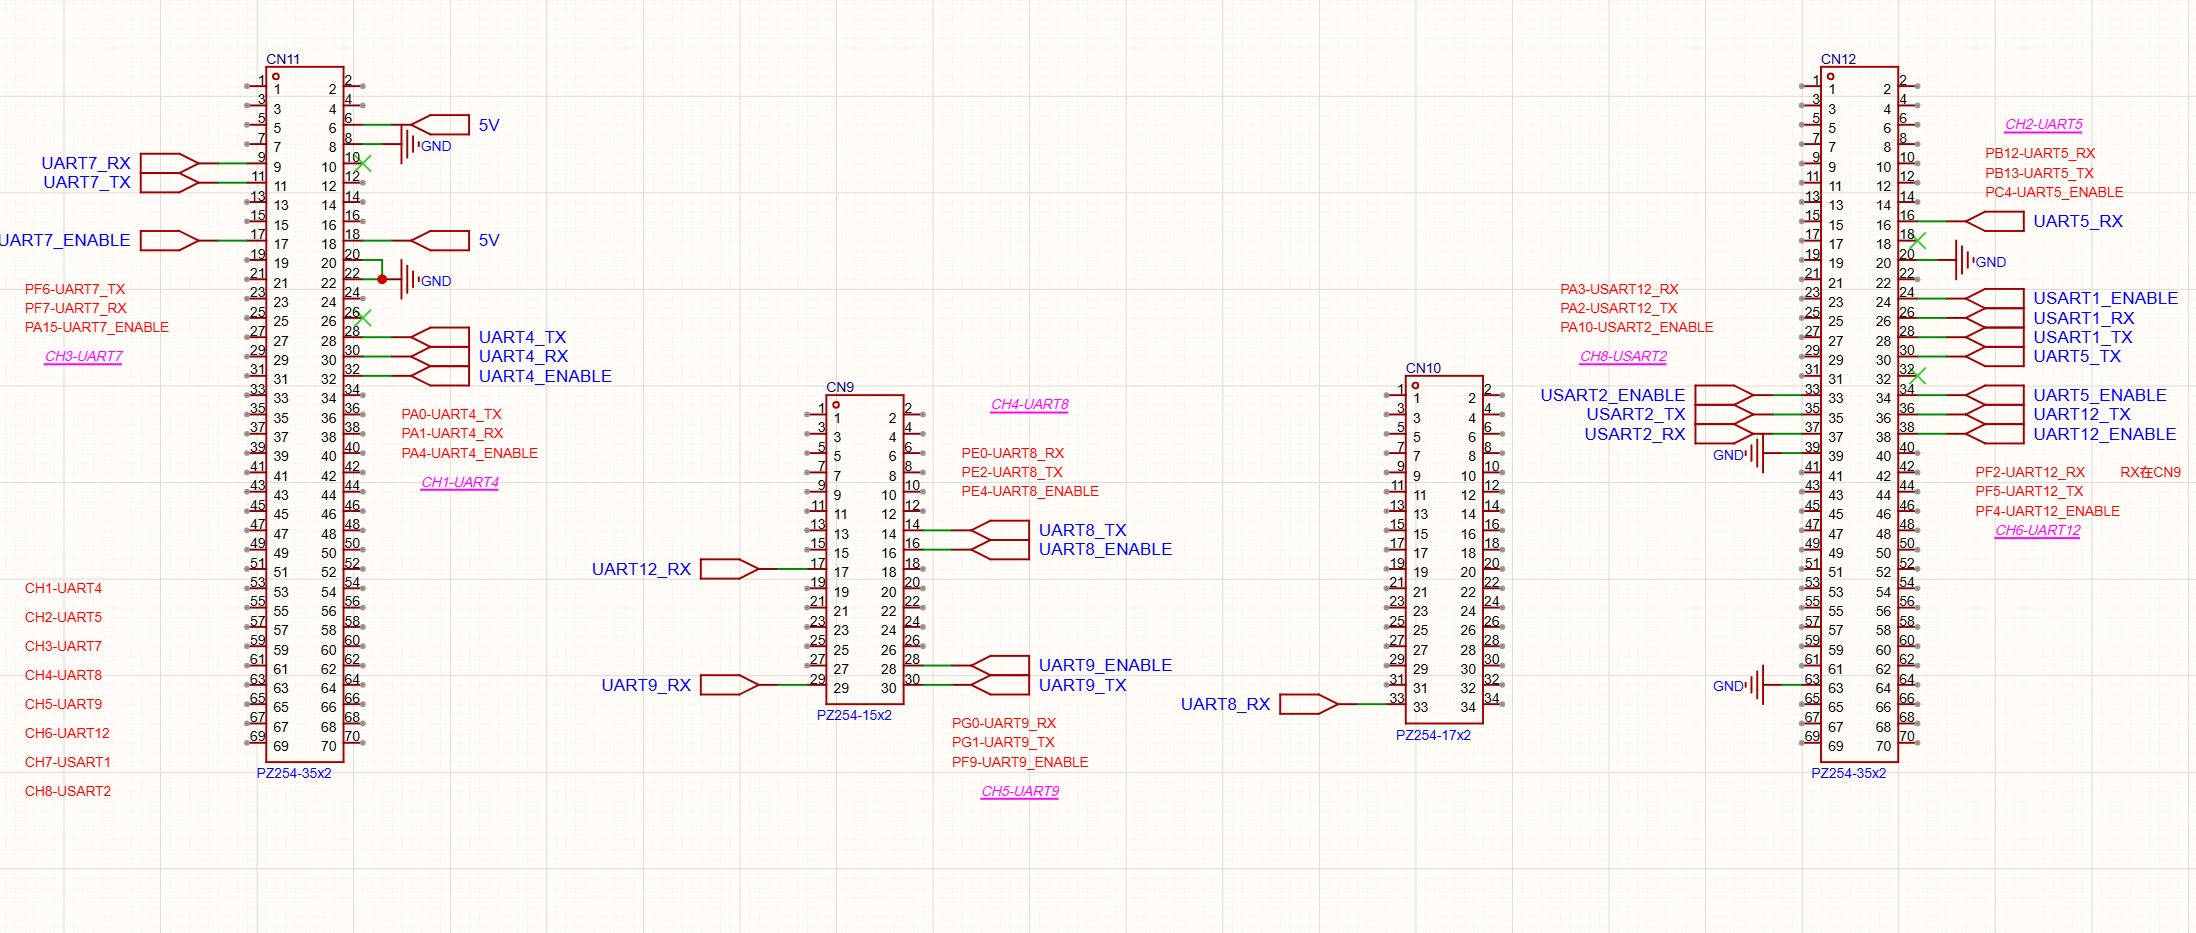
Task: Click the no-connect cross on CN11 pin 10
Action: point(364,163)
